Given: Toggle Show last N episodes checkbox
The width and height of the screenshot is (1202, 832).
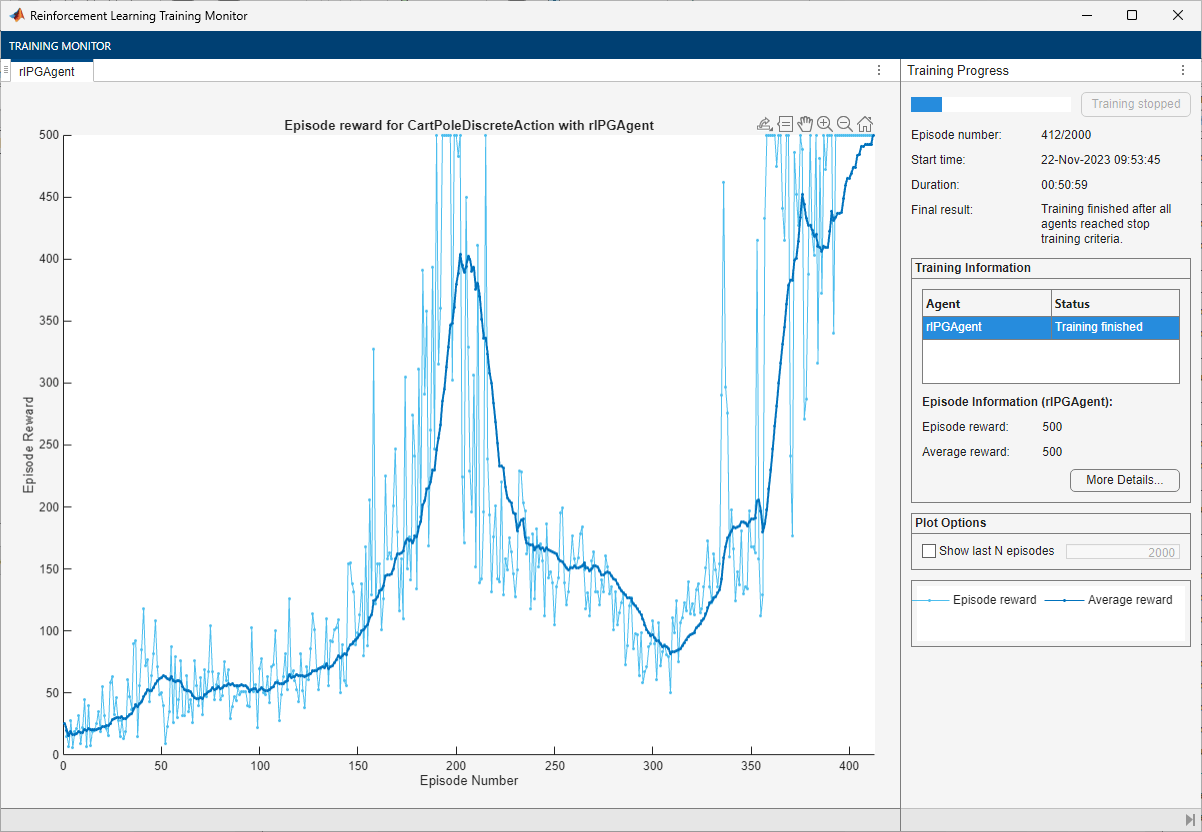Looking at the screenshot, I should 929,551.
